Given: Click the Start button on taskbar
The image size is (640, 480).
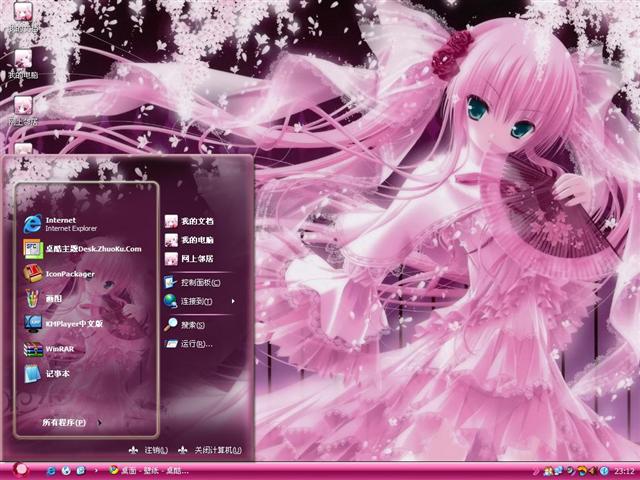Looking at the screenshot, I should pos(20,470).
